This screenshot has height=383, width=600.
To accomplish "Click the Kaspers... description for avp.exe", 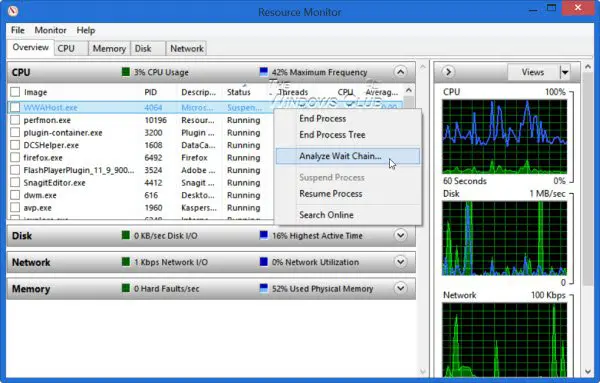I will 199,208.
